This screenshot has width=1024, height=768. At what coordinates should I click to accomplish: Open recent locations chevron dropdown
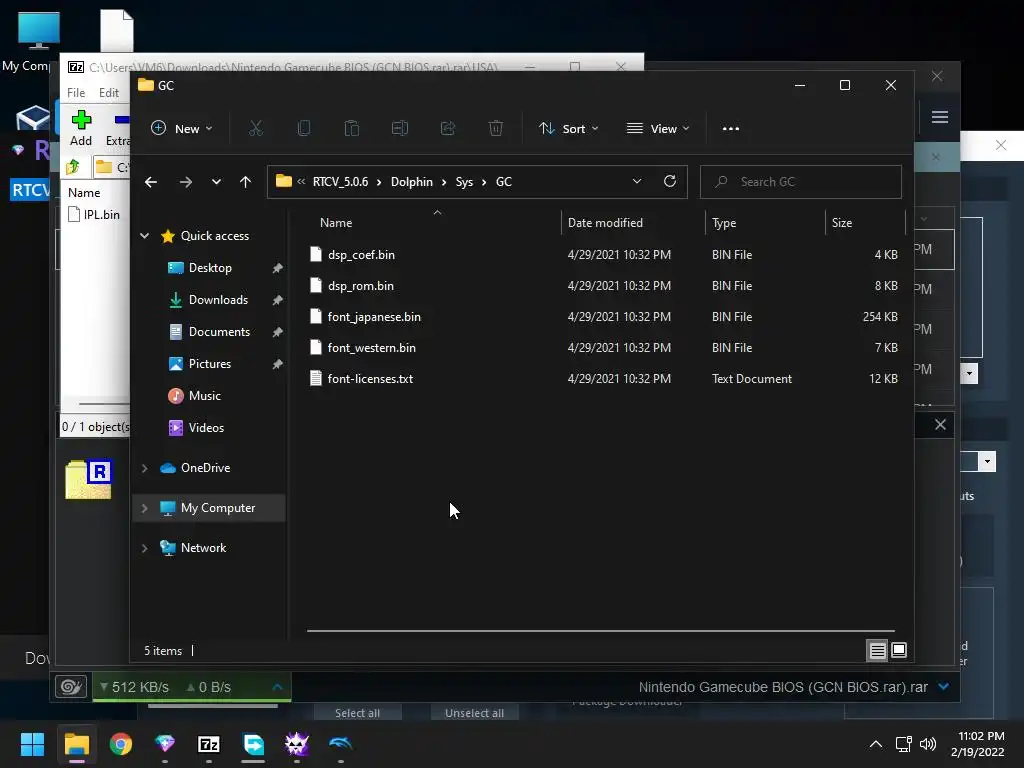tap(216, 182)
